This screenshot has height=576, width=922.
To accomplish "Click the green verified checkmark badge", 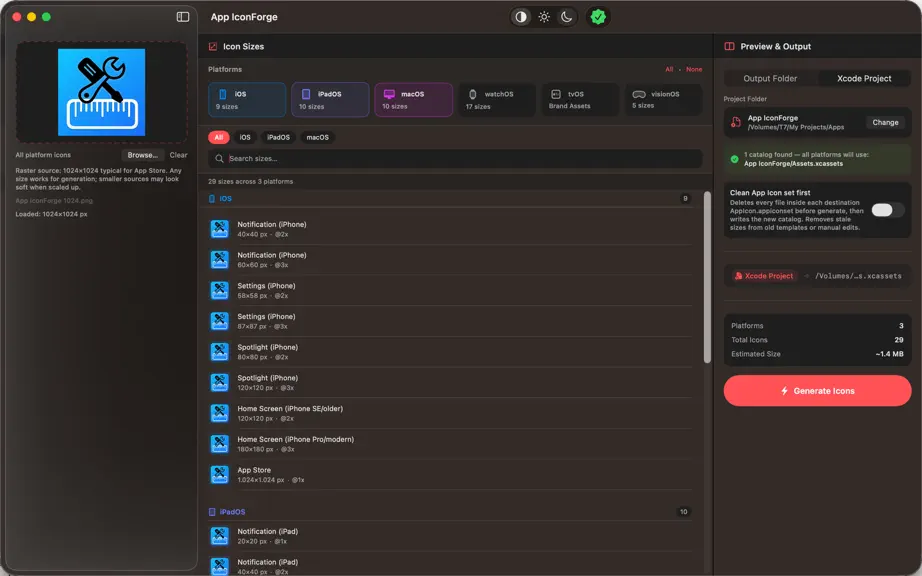I will coord(598,17).
